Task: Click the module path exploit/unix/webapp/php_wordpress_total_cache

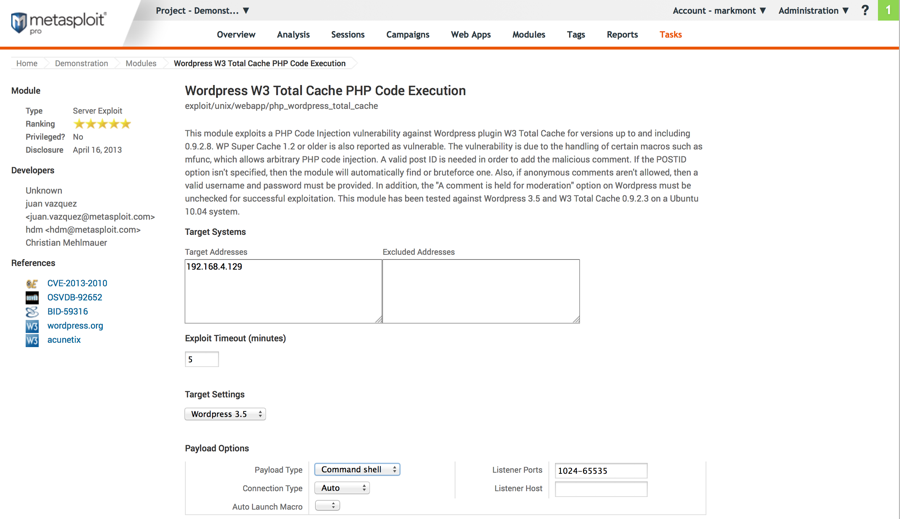Action: 281,106
